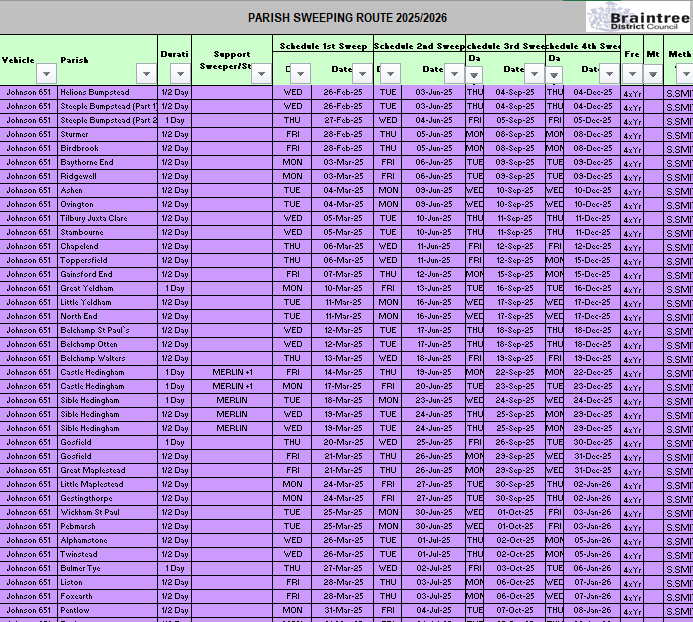This screenshot has height=622, width=693.
Task: Select the 20-Mar-25 date cell for Gosfield
Action: pyautogui.click(x=343, y=442)
